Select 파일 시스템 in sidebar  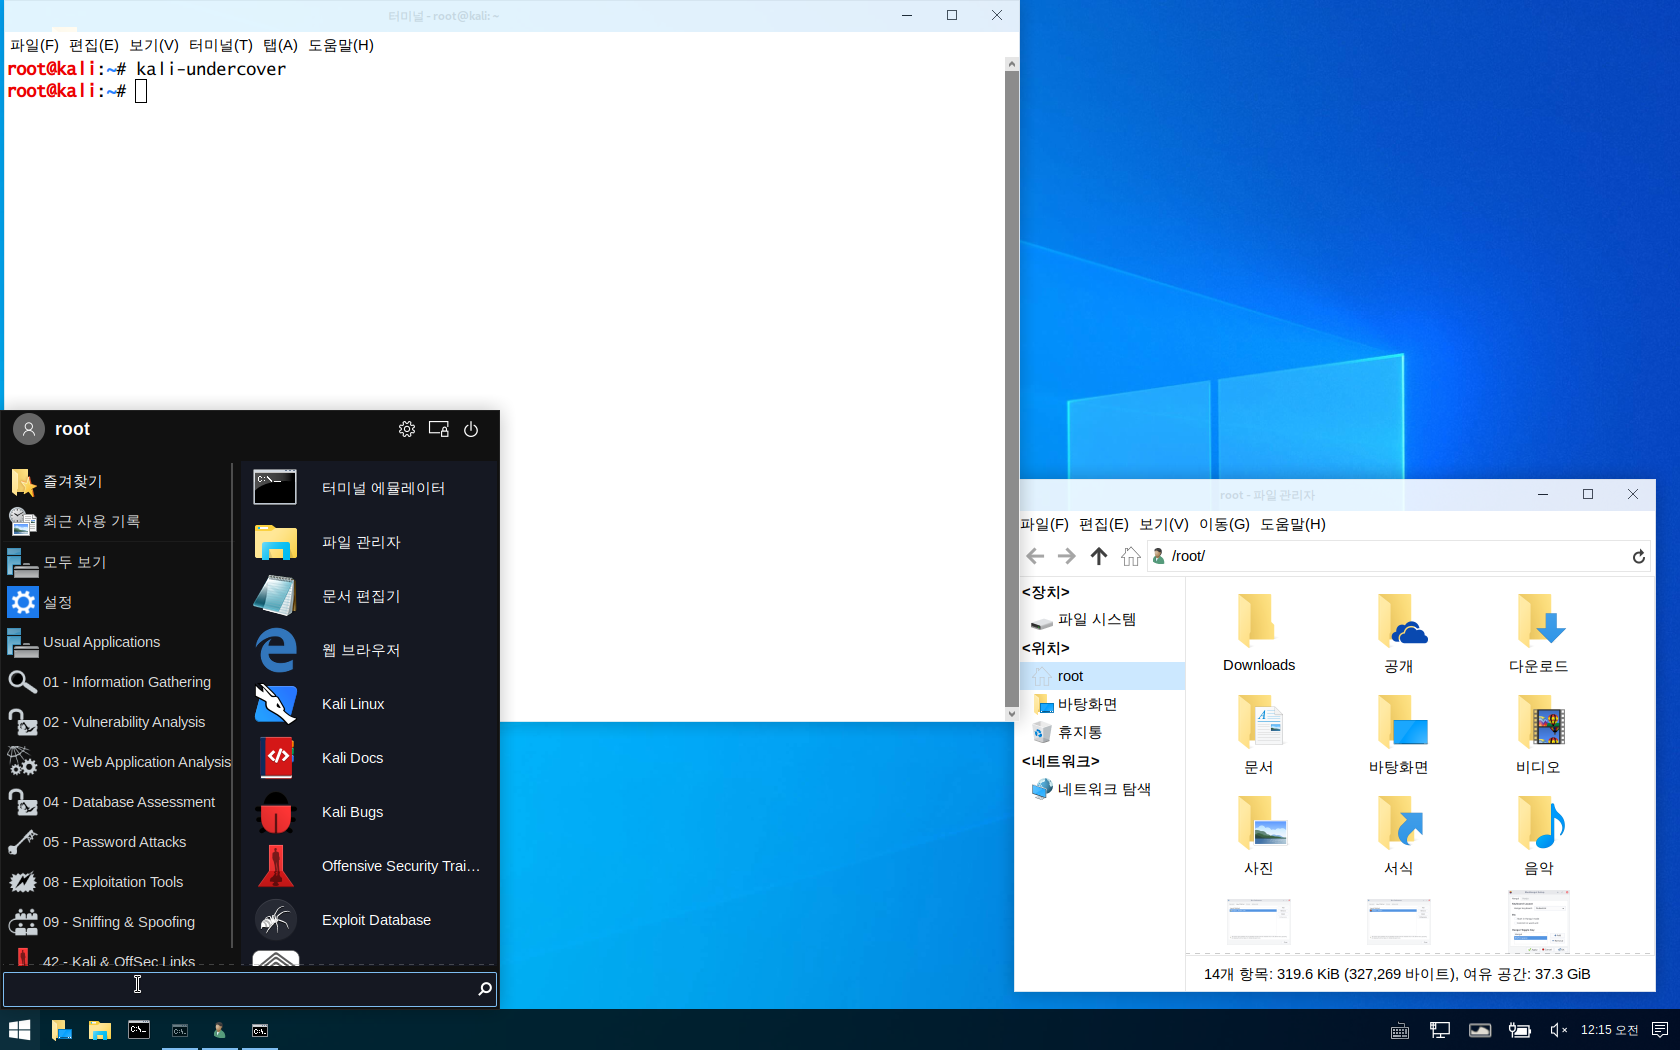[1102, 620]
